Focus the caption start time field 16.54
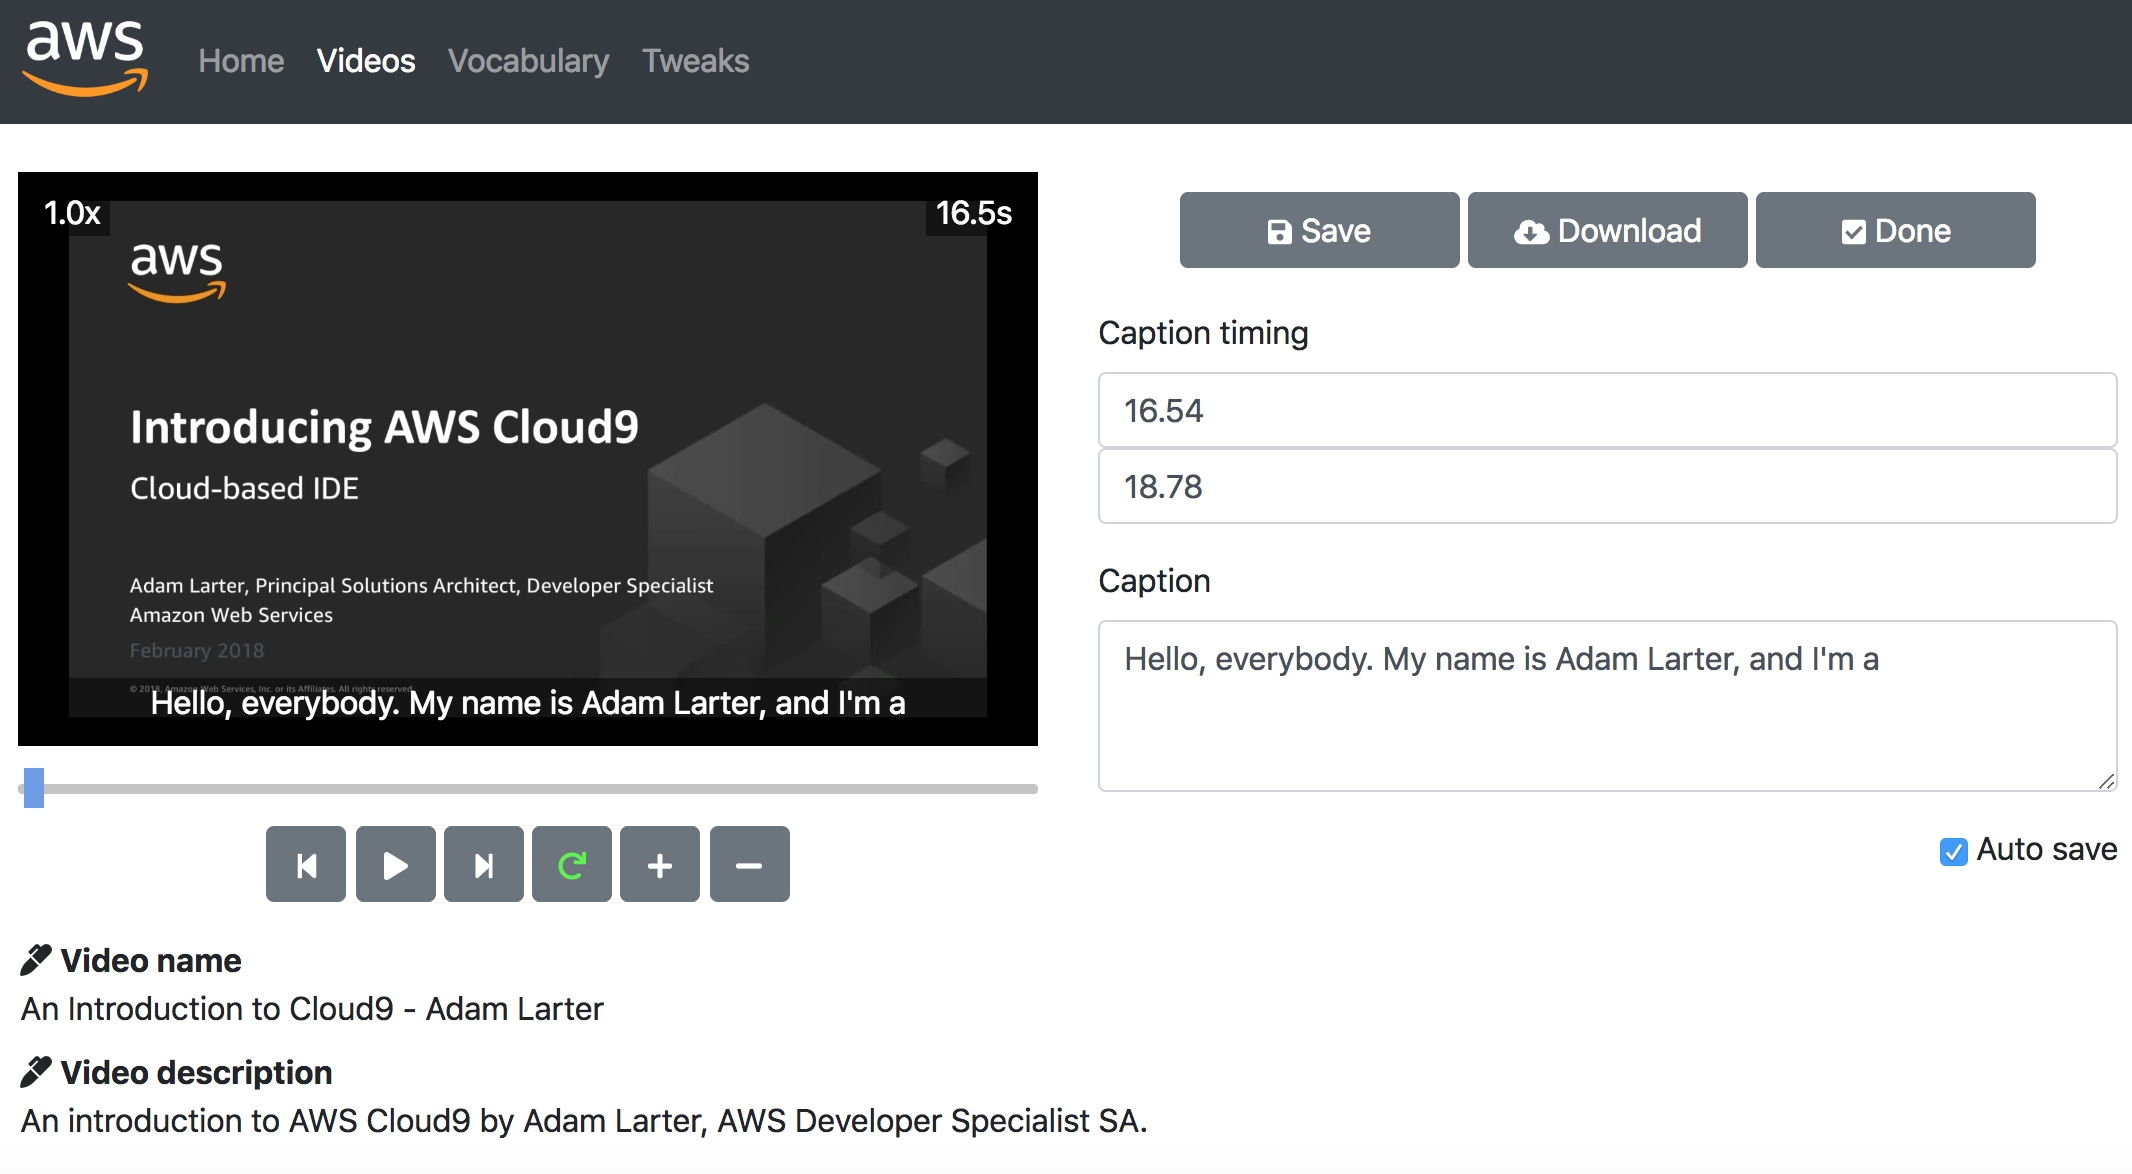The image size is (2132, 1174). pyautogui.click(x=1607, y=411)
